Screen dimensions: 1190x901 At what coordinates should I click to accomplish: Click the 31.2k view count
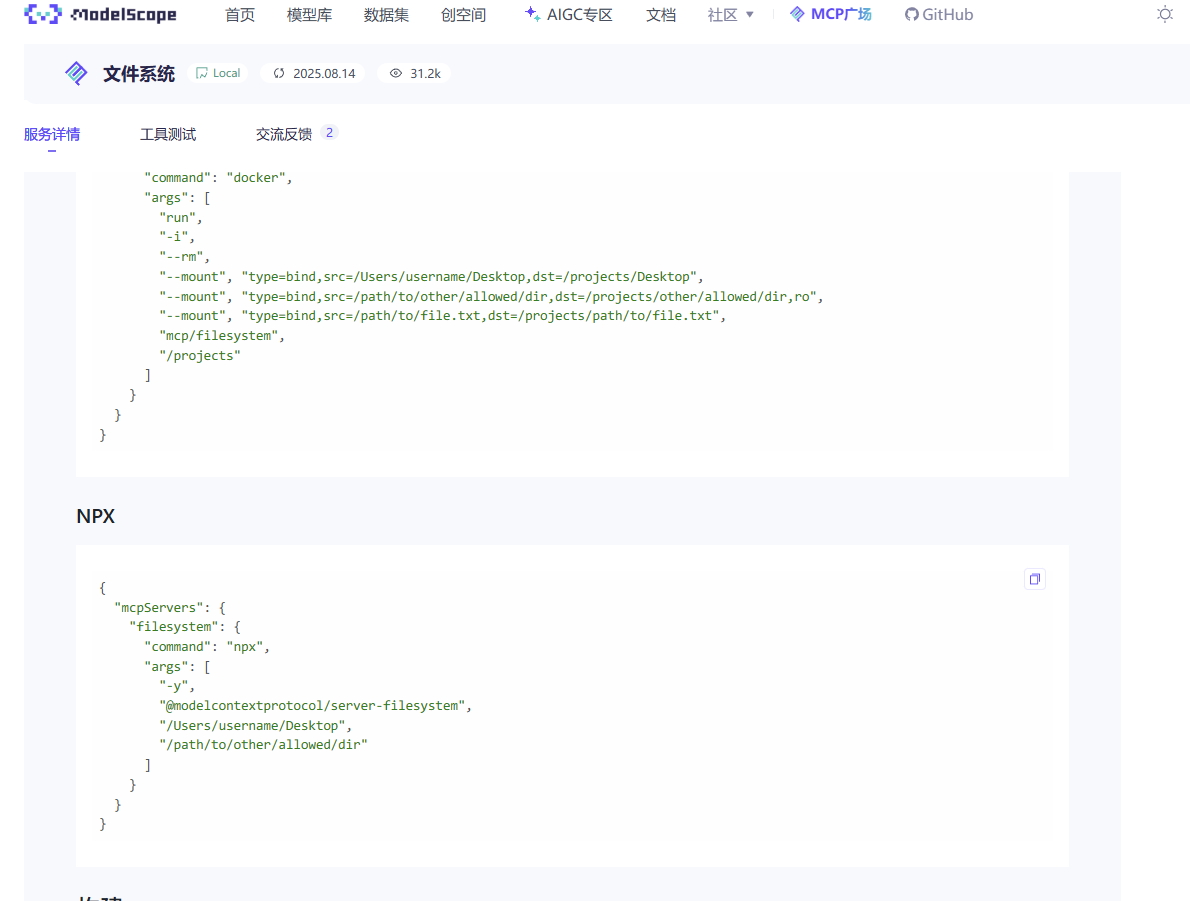(x=425, y=74)
